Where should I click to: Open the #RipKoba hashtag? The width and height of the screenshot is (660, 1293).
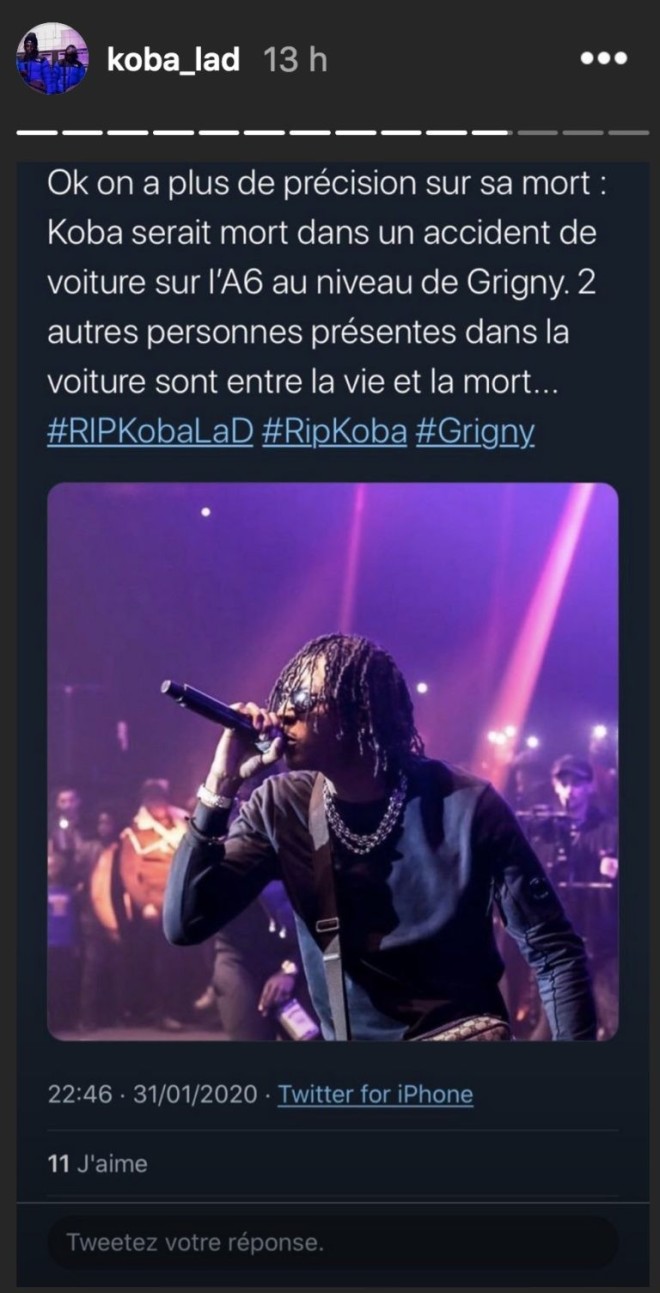point(333,433)
